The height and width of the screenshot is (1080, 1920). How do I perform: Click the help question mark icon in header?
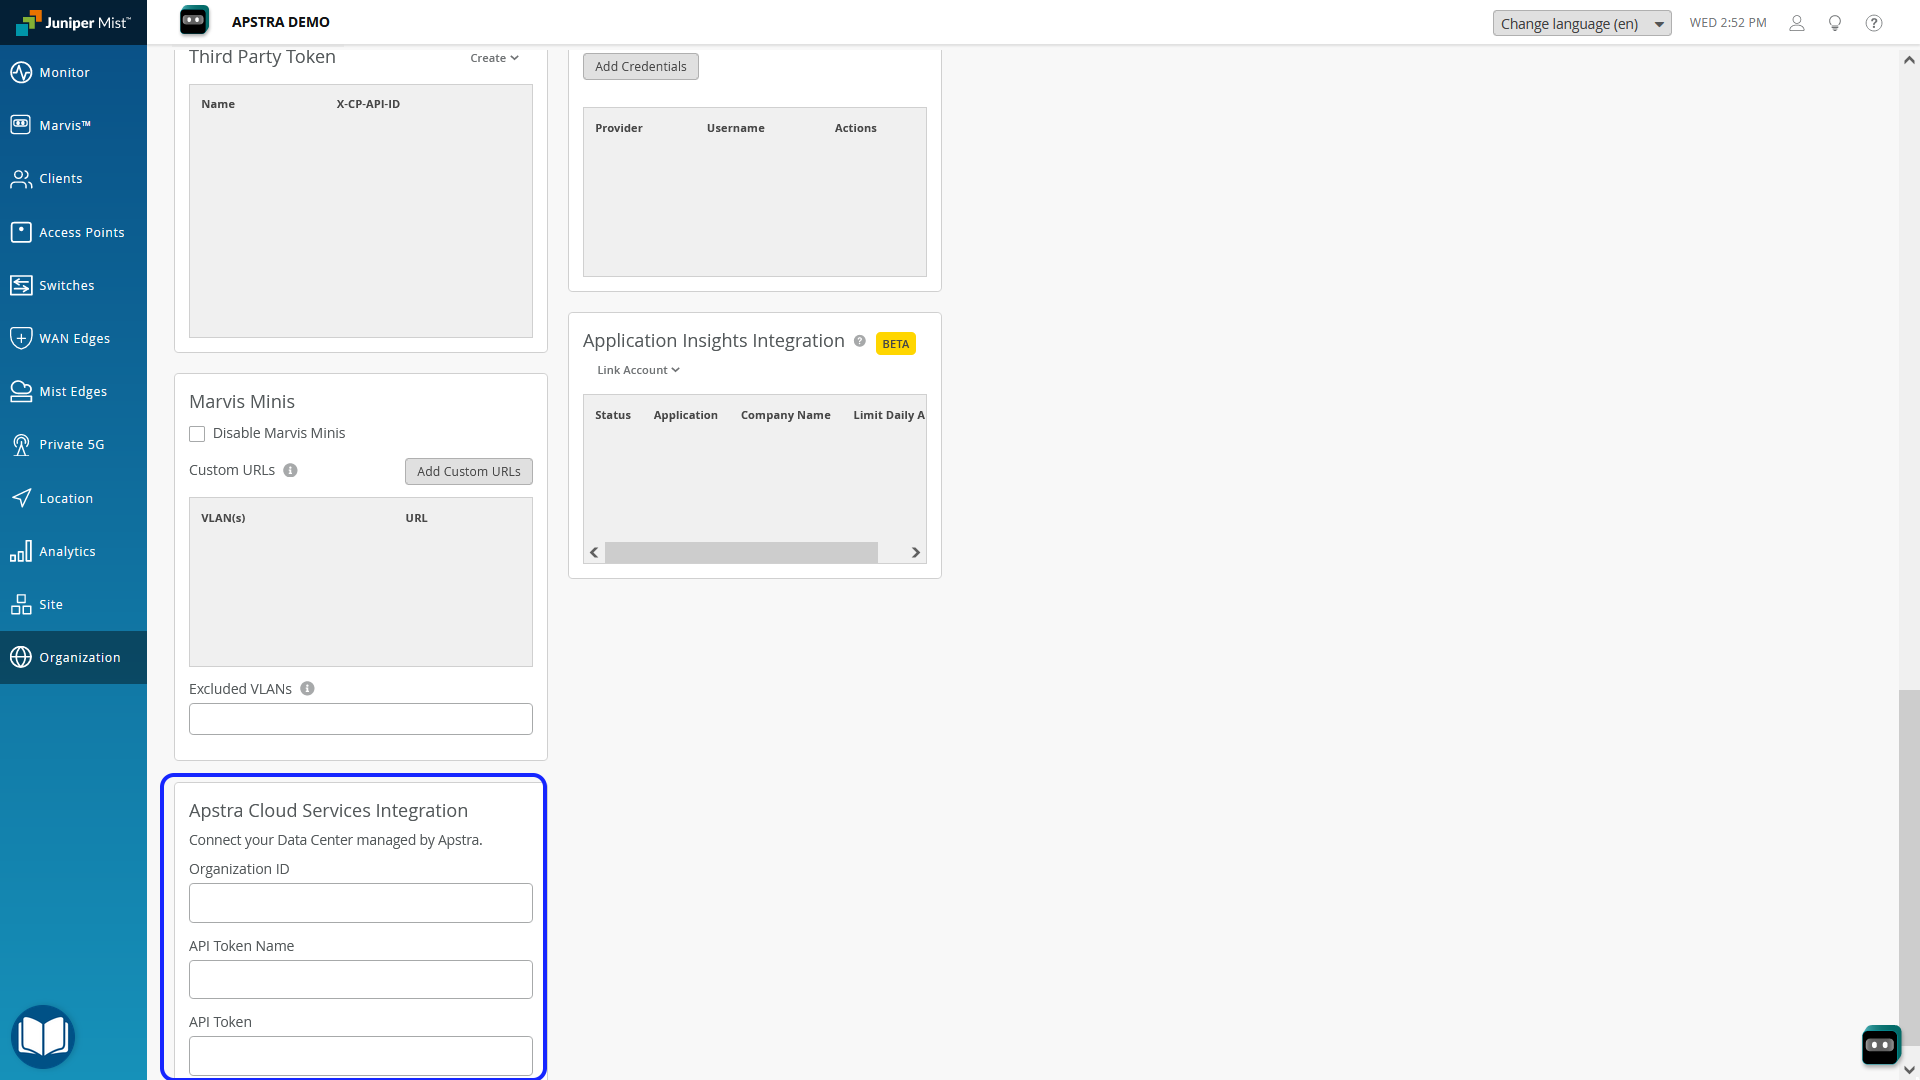point(1874,23)
